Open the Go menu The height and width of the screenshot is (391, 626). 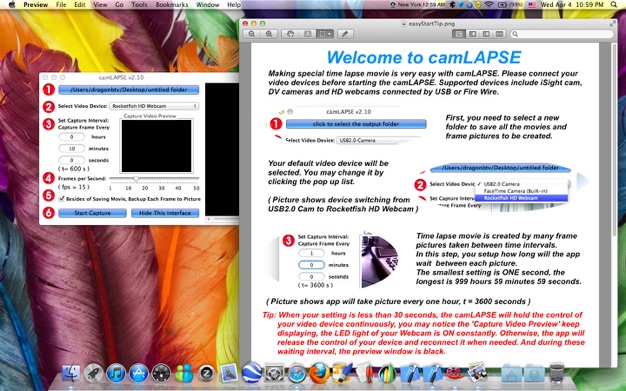pos(119,5)
